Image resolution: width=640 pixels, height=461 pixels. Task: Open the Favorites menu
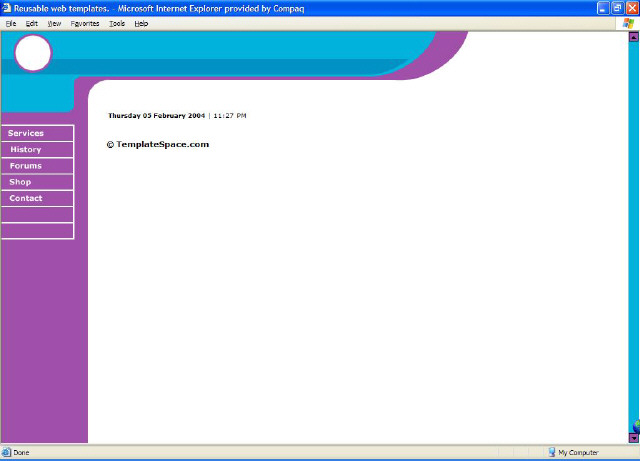pos(85,23)
